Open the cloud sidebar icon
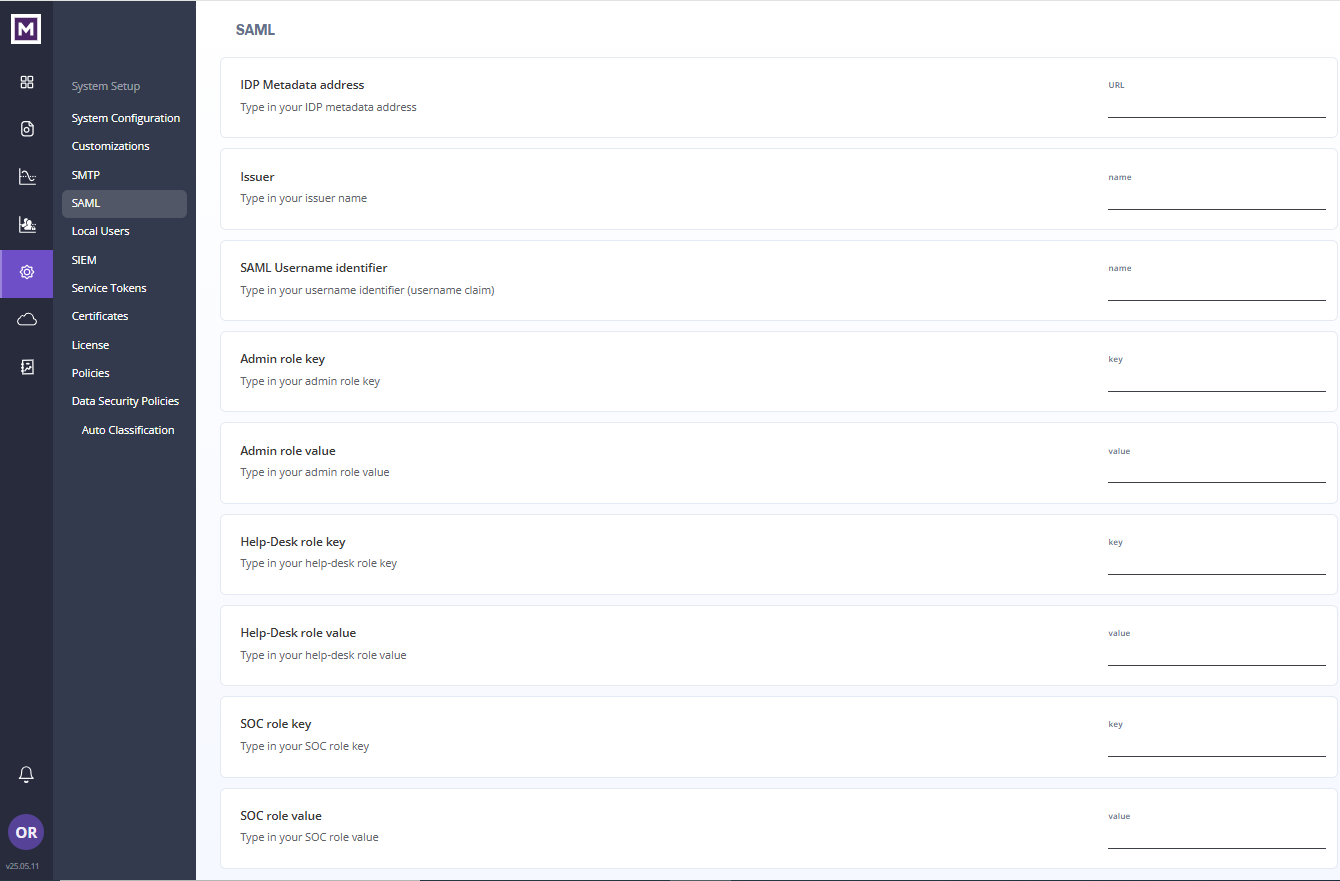The height and width of the screenshot is (881, 1340). (x=27, y=319)
